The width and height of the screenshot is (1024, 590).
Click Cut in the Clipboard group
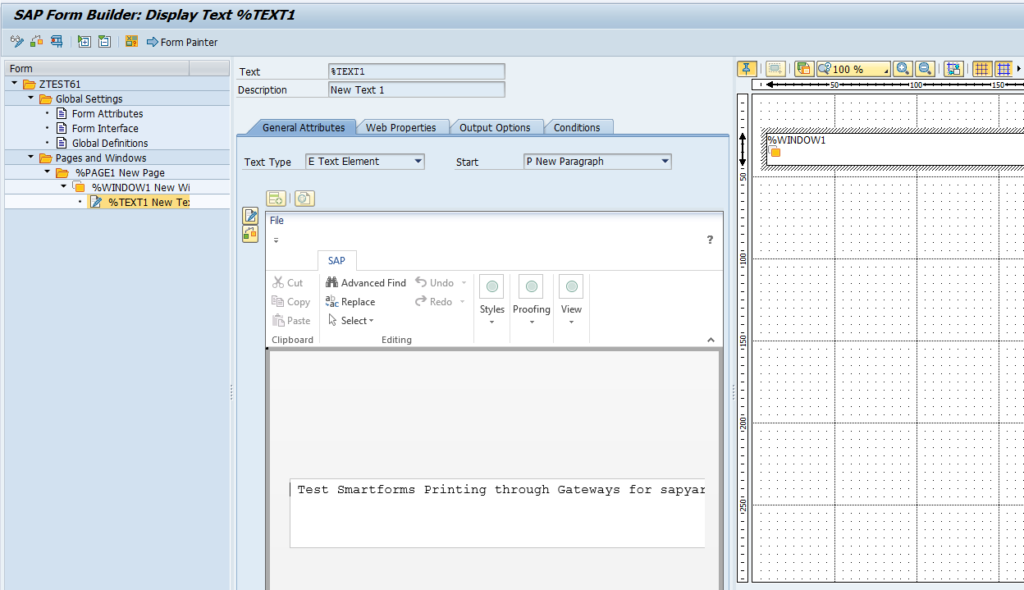click(x=288, y=283)
